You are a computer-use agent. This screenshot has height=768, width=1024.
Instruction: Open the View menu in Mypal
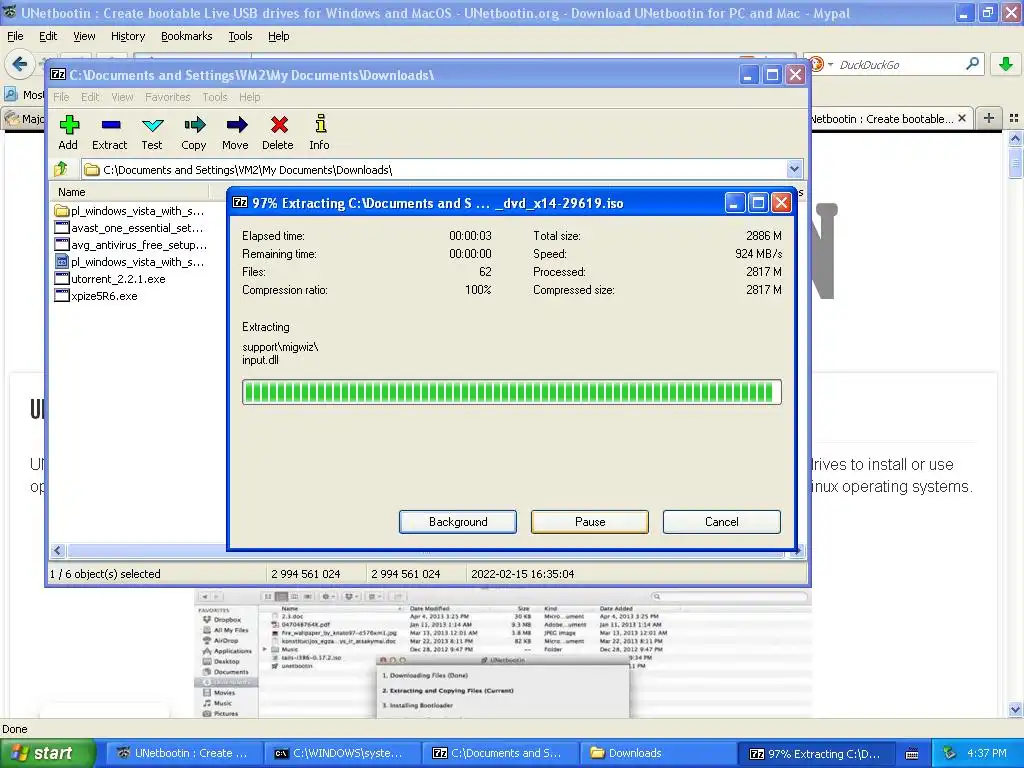coord(84,36)
